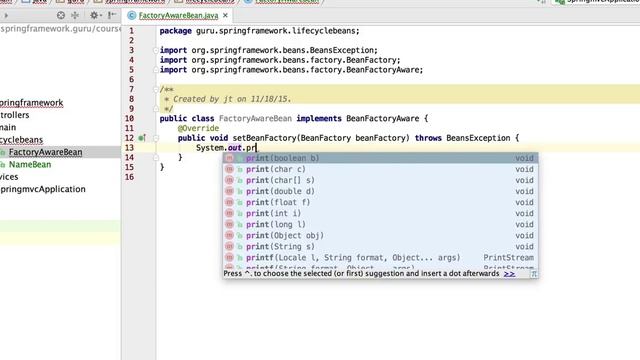Click line number 13 in gutter
This screenshot has height=360, width=640.
coord(129,148)
